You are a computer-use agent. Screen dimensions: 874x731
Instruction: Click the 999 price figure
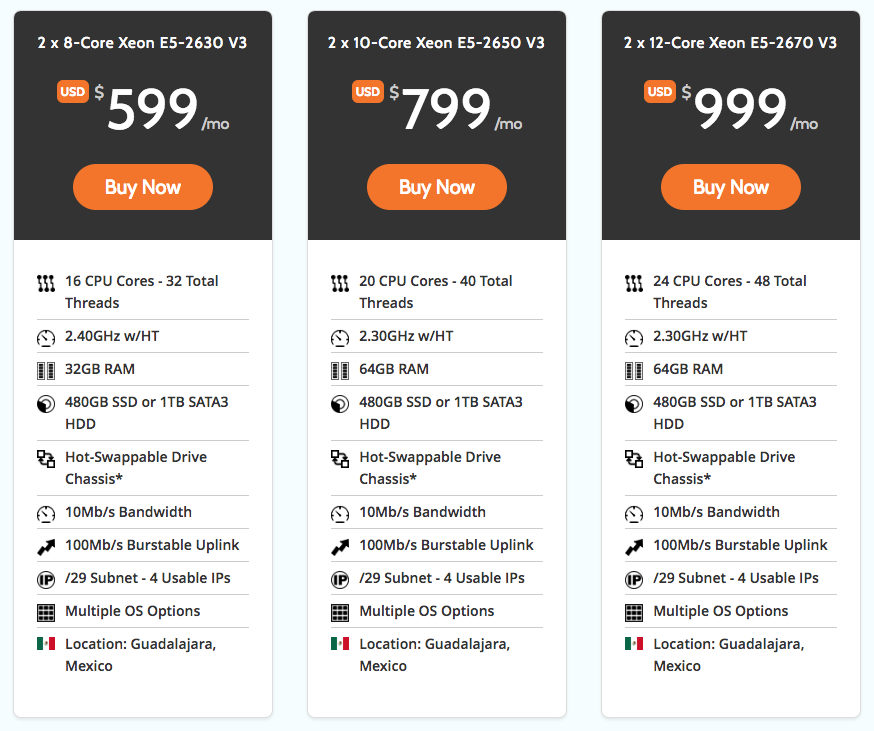(x=741, y=108)
